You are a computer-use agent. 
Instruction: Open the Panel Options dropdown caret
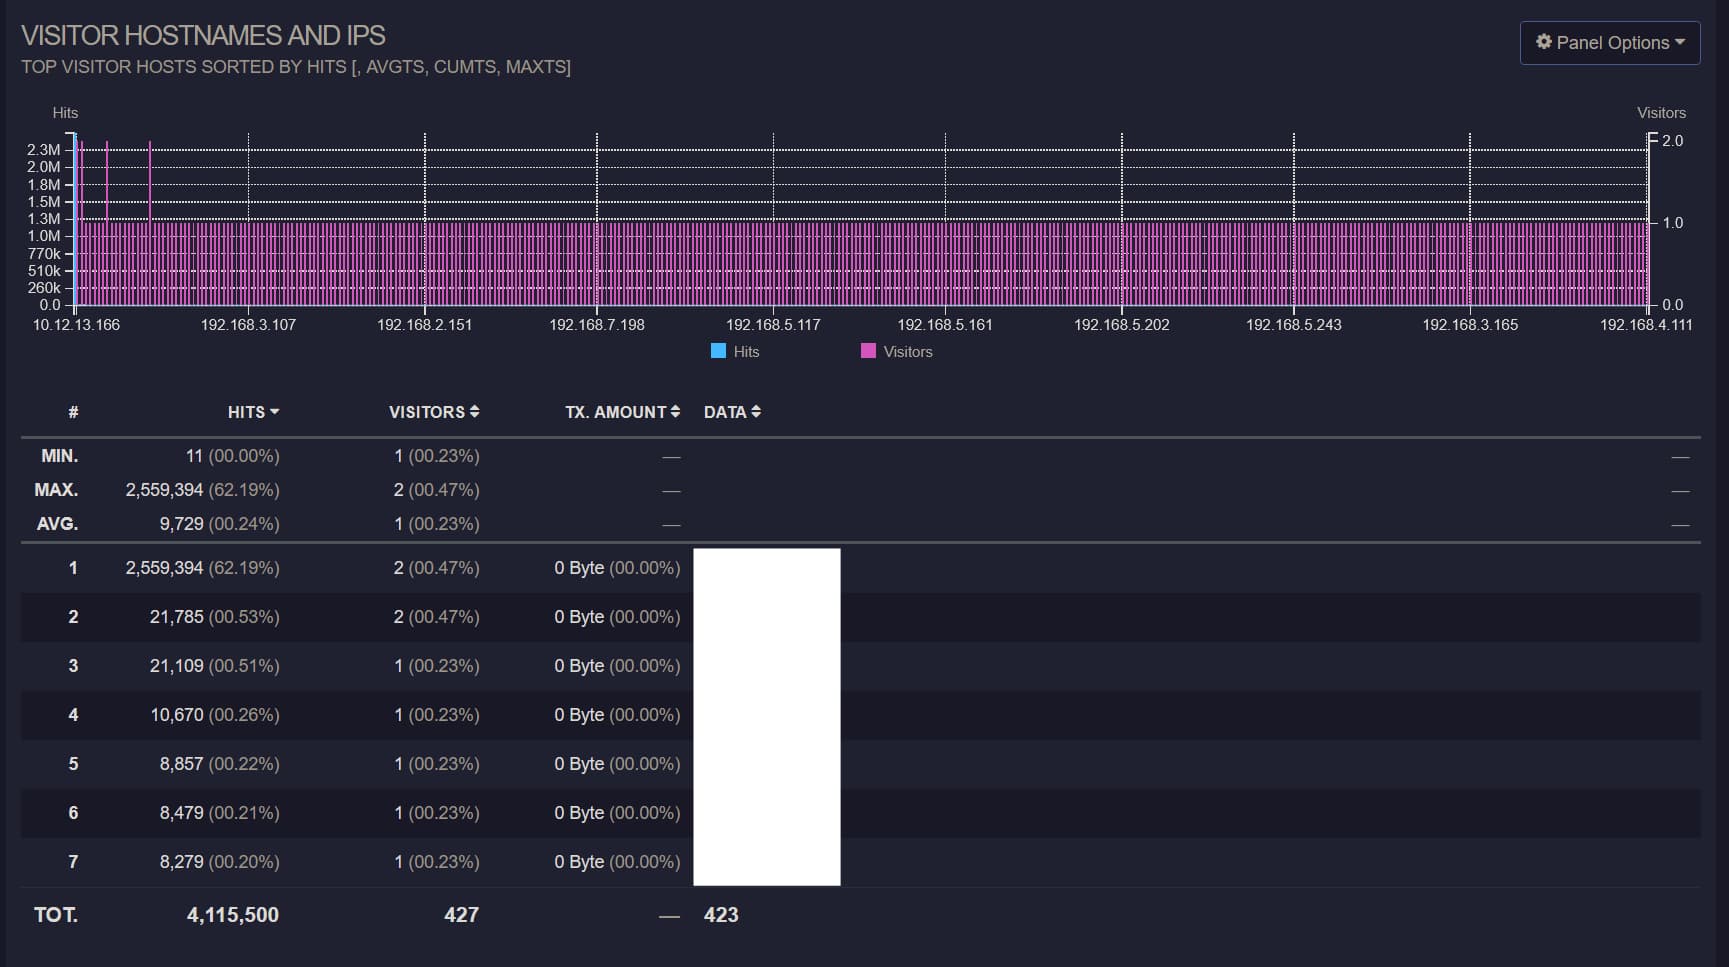pyautogui.click(x=1680, y=42)
